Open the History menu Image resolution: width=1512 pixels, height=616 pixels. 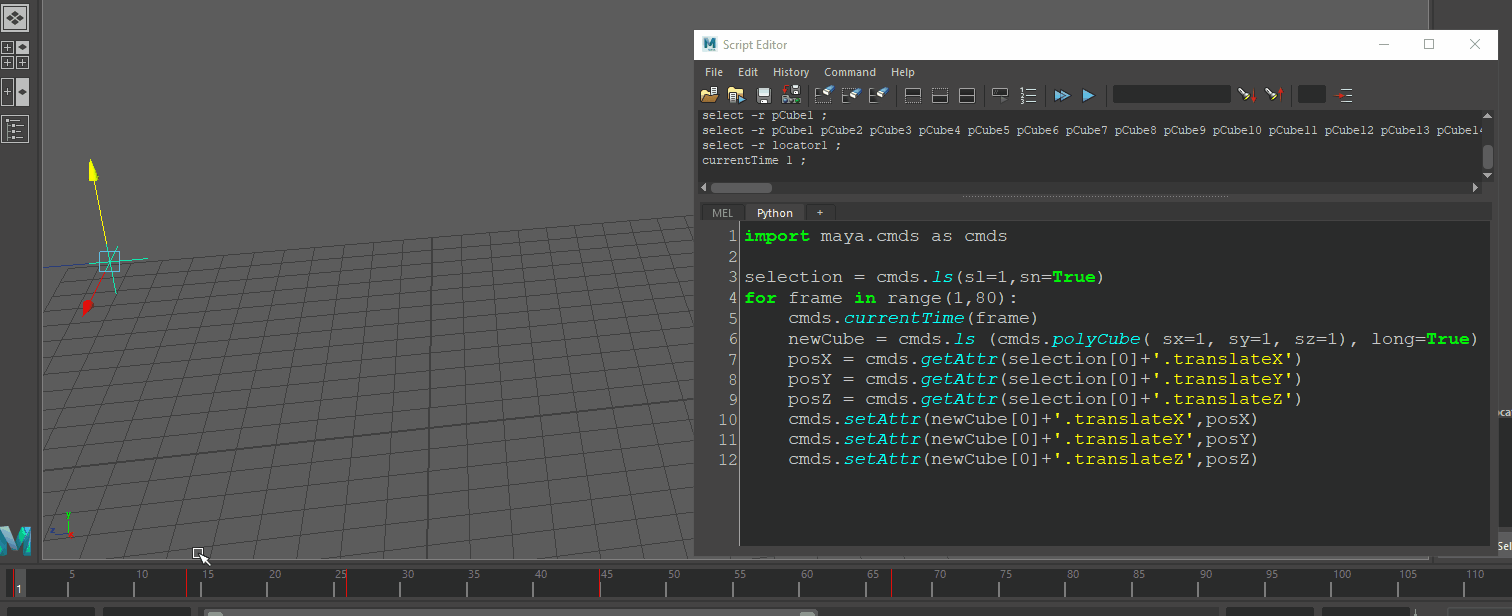click(x=791, y=72)
